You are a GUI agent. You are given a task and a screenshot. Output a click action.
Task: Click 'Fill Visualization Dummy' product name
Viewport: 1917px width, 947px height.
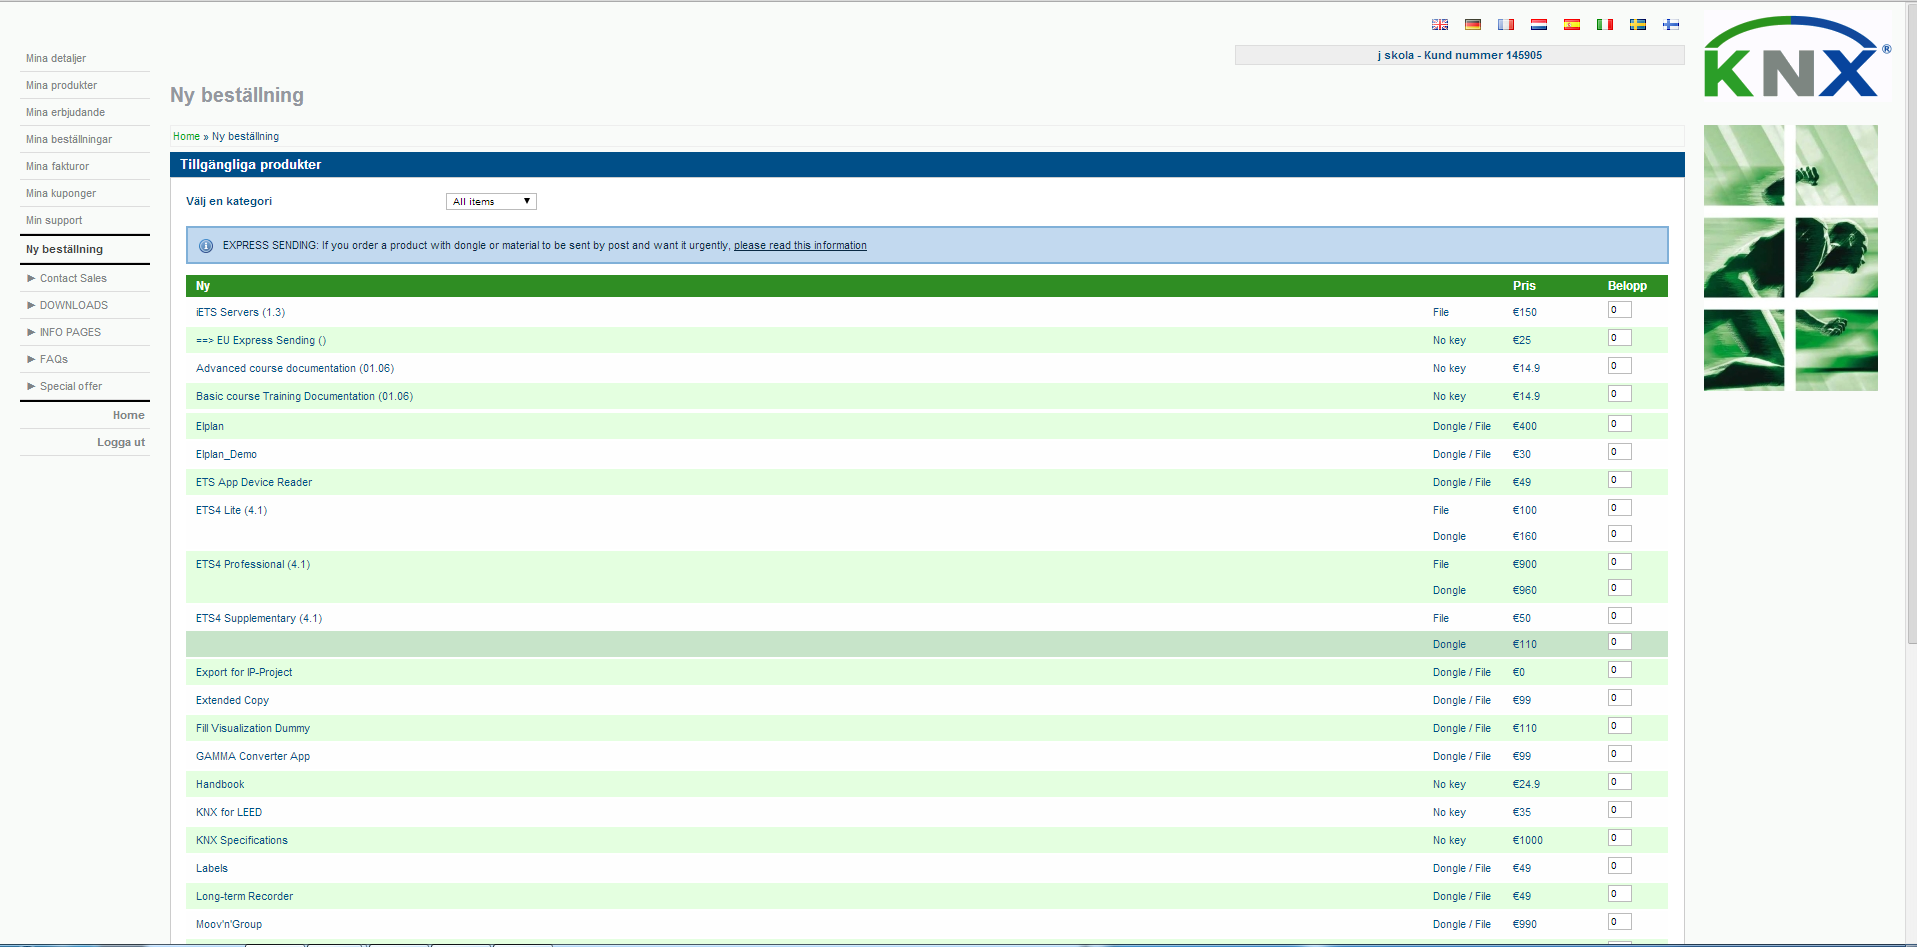click(253, 729)
